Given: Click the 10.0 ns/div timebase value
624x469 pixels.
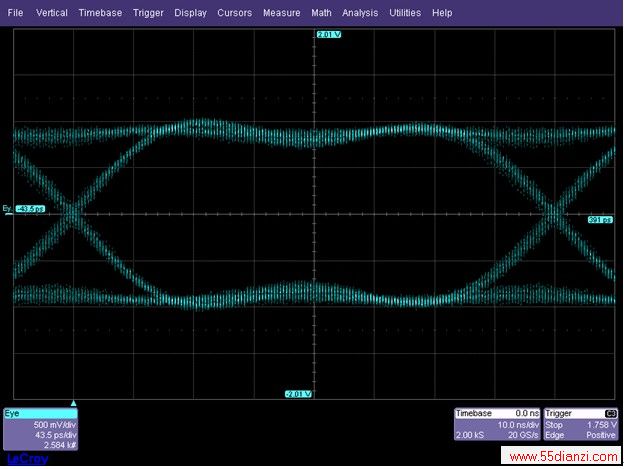Looking at the screenshot, I should pyautogui.click(x=518, y=425).
